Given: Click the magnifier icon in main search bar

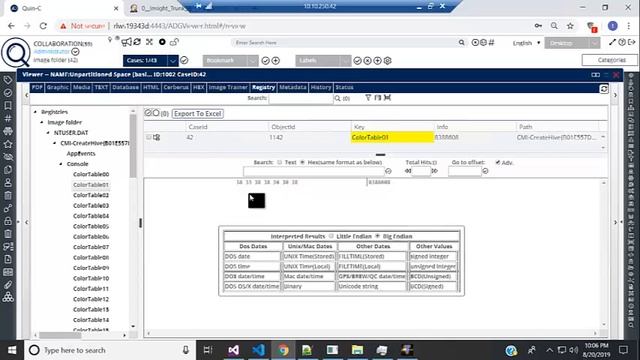Looking at the screenshot, I should pyautogui.click(x=461, y=42).
